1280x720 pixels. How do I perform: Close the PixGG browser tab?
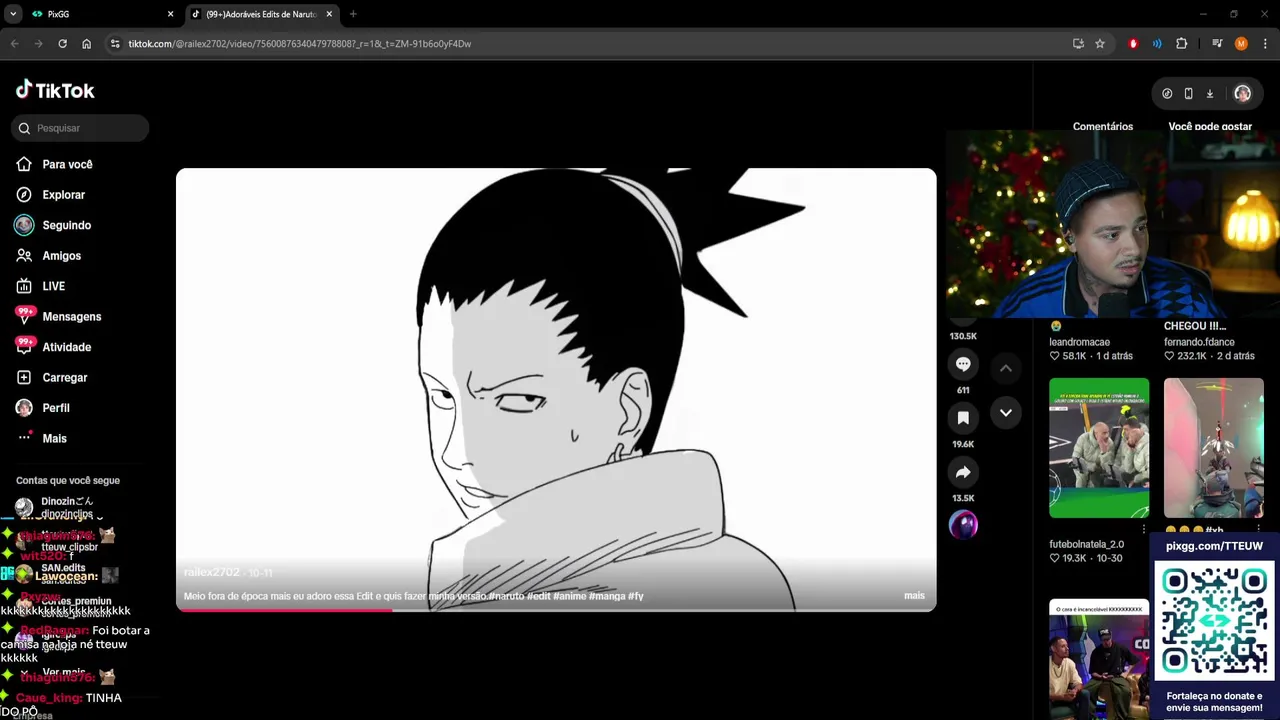pos(170,14)
